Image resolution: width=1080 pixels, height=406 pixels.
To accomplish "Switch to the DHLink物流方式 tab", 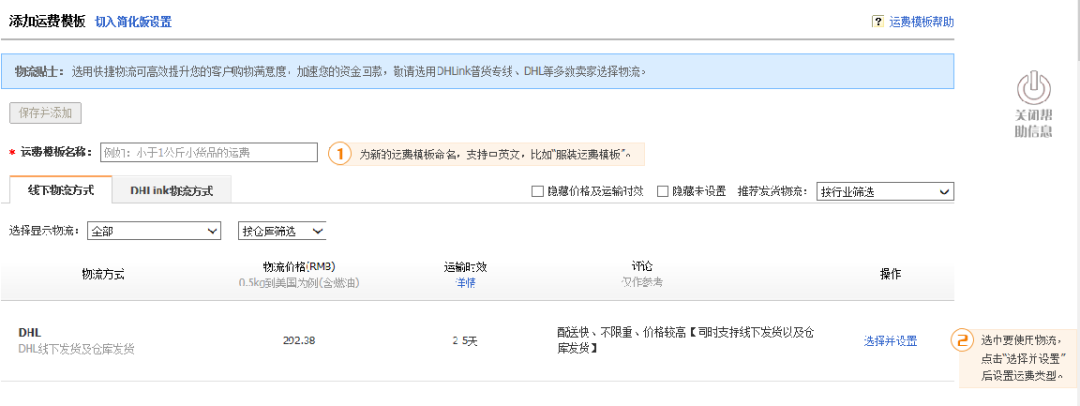I will tap(172, 191).
